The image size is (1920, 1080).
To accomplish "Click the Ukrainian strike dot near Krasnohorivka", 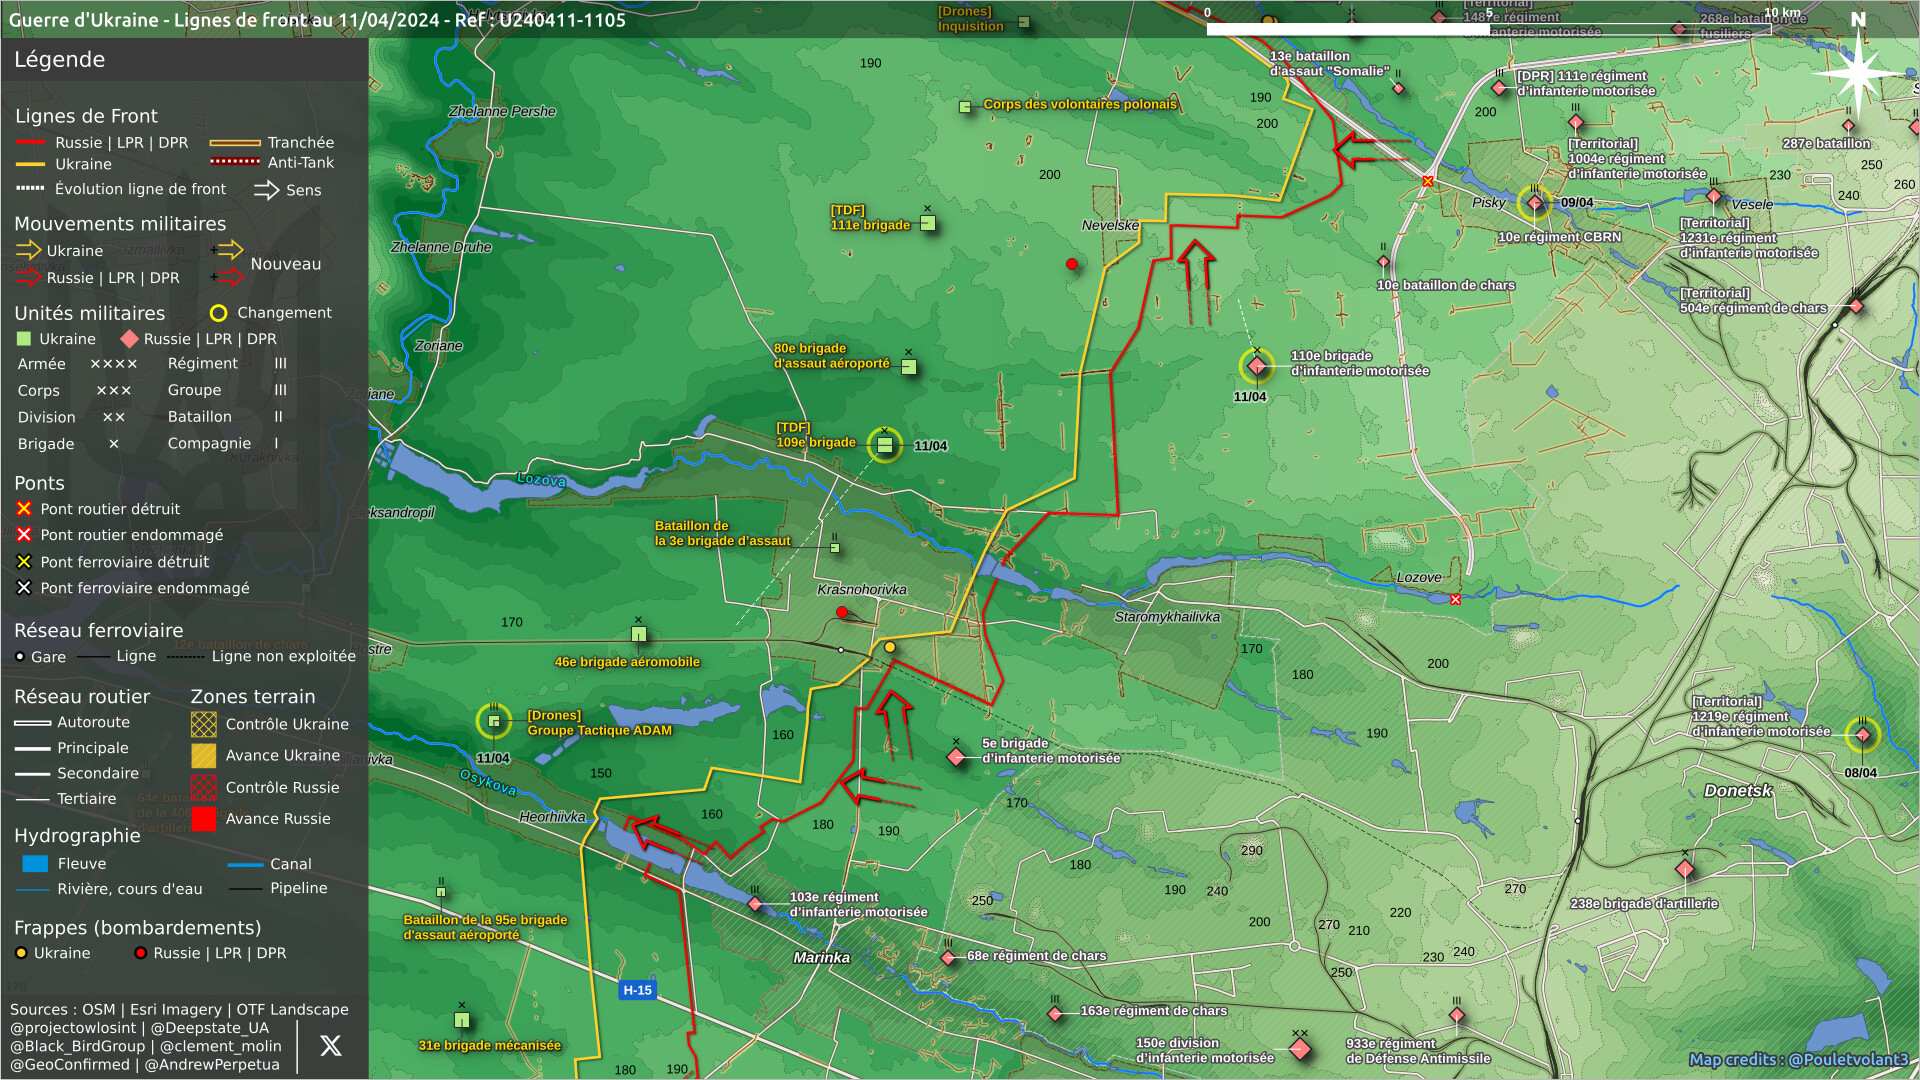I will pyautogui.click(x=890, y=648).
